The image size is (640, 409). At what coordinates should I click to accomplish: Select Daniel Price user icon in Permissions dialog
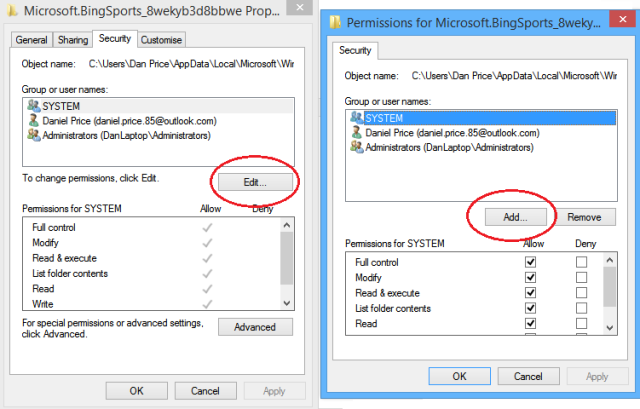356,132
